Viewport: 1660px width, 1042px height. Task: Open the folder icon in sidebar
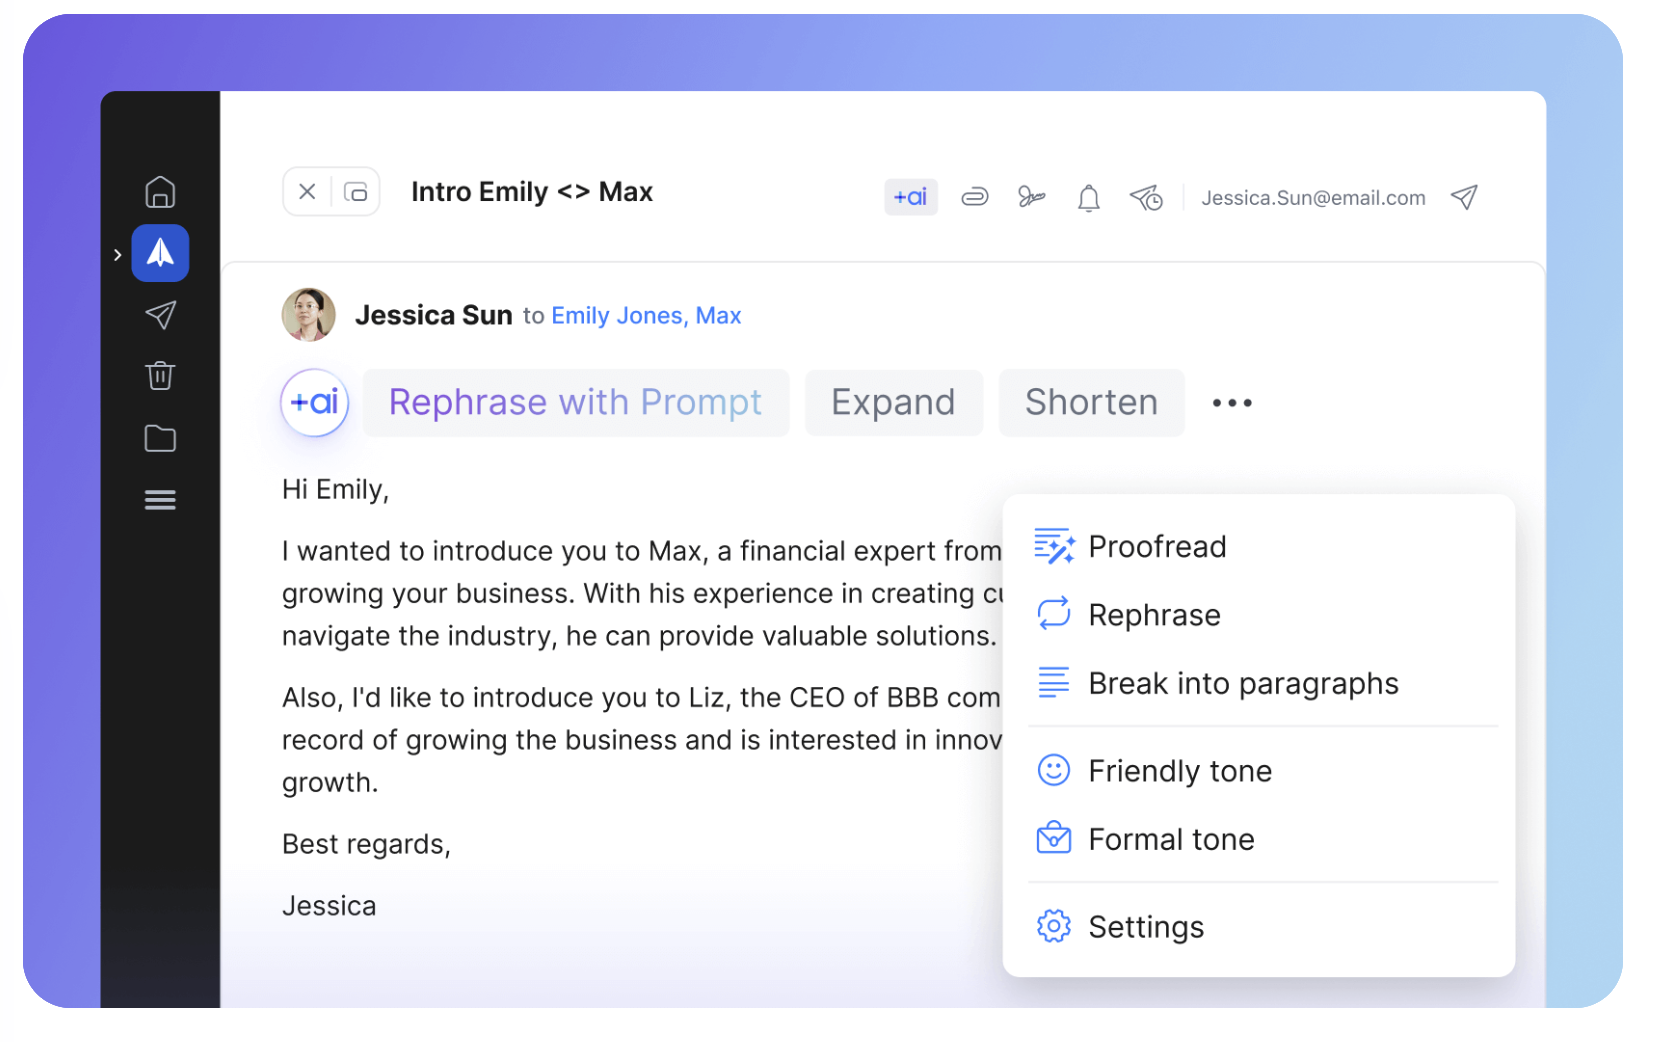pos(160,438)
